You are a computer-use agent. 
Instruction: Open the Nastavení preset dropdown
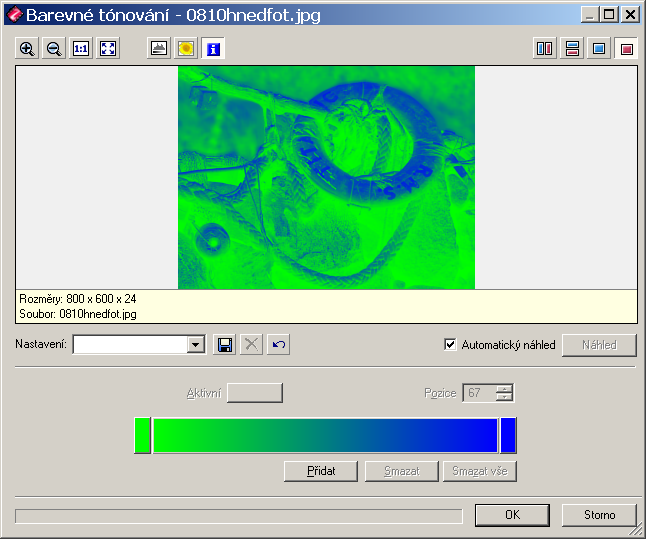(196, 345)
